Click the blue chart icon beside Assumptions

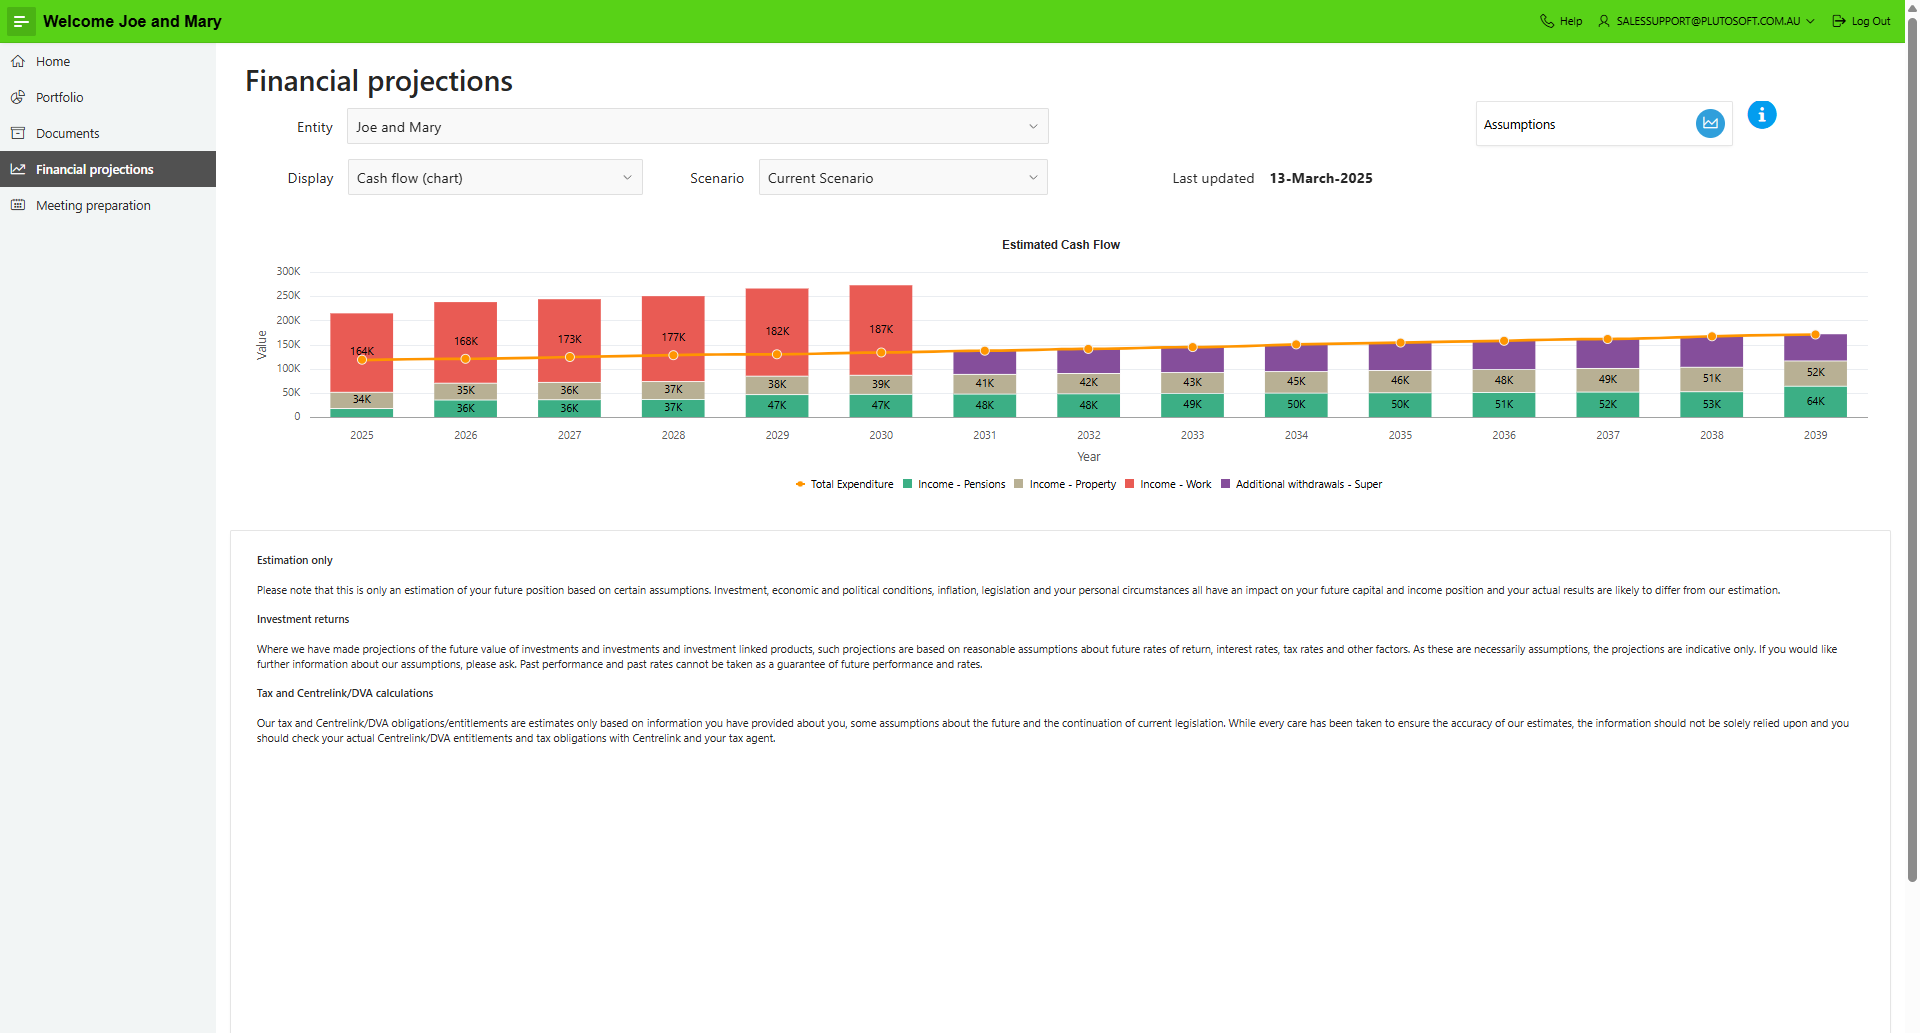click(1710, 123)
